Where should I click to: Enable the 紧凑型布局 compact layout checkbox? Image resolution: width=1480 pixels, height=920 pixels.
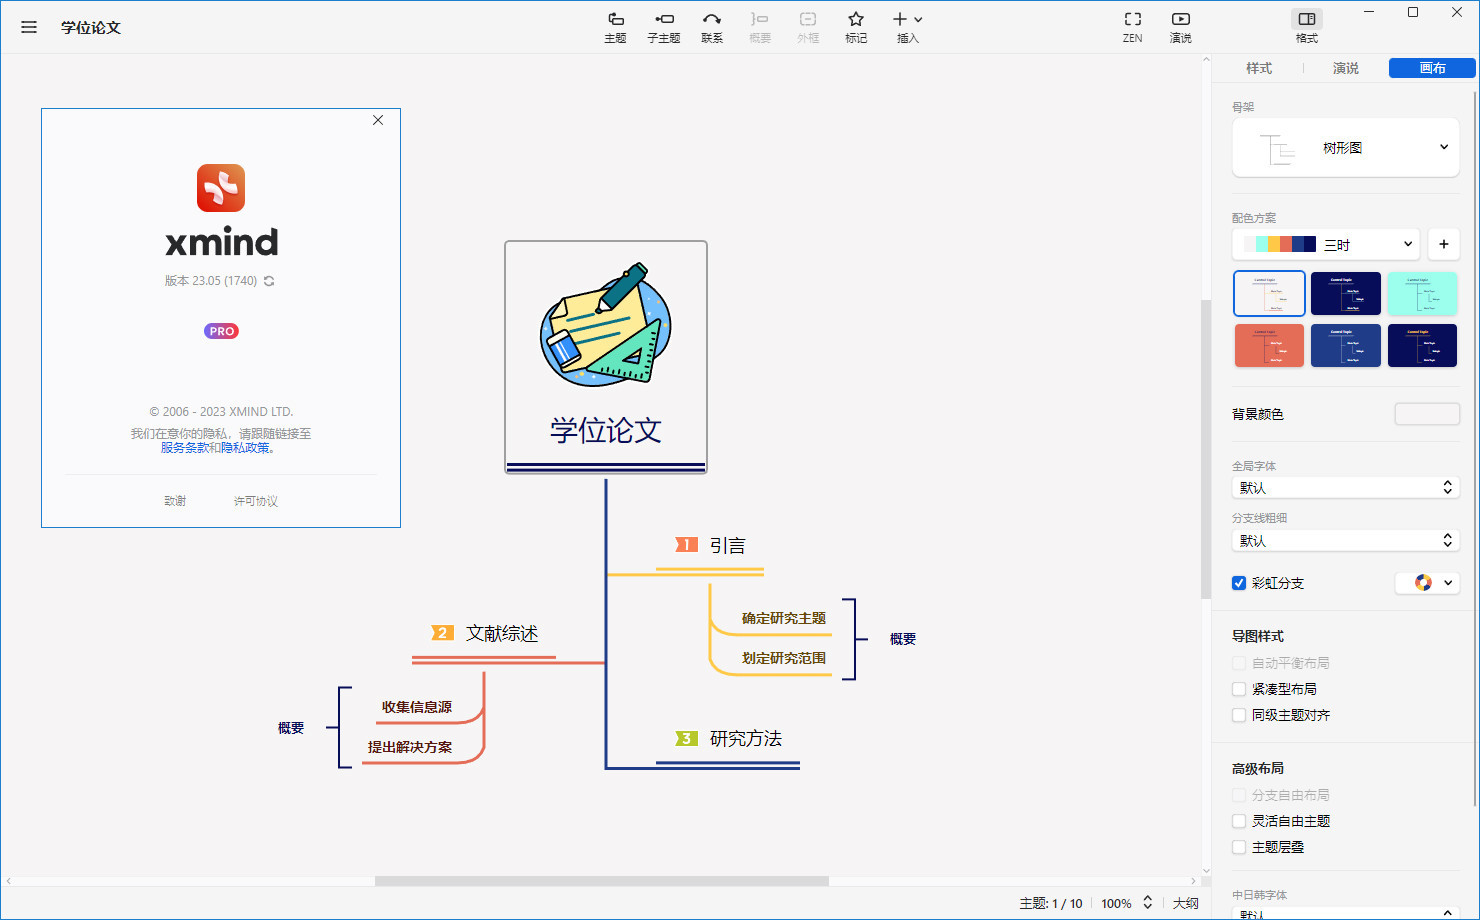coord(1239,689)
